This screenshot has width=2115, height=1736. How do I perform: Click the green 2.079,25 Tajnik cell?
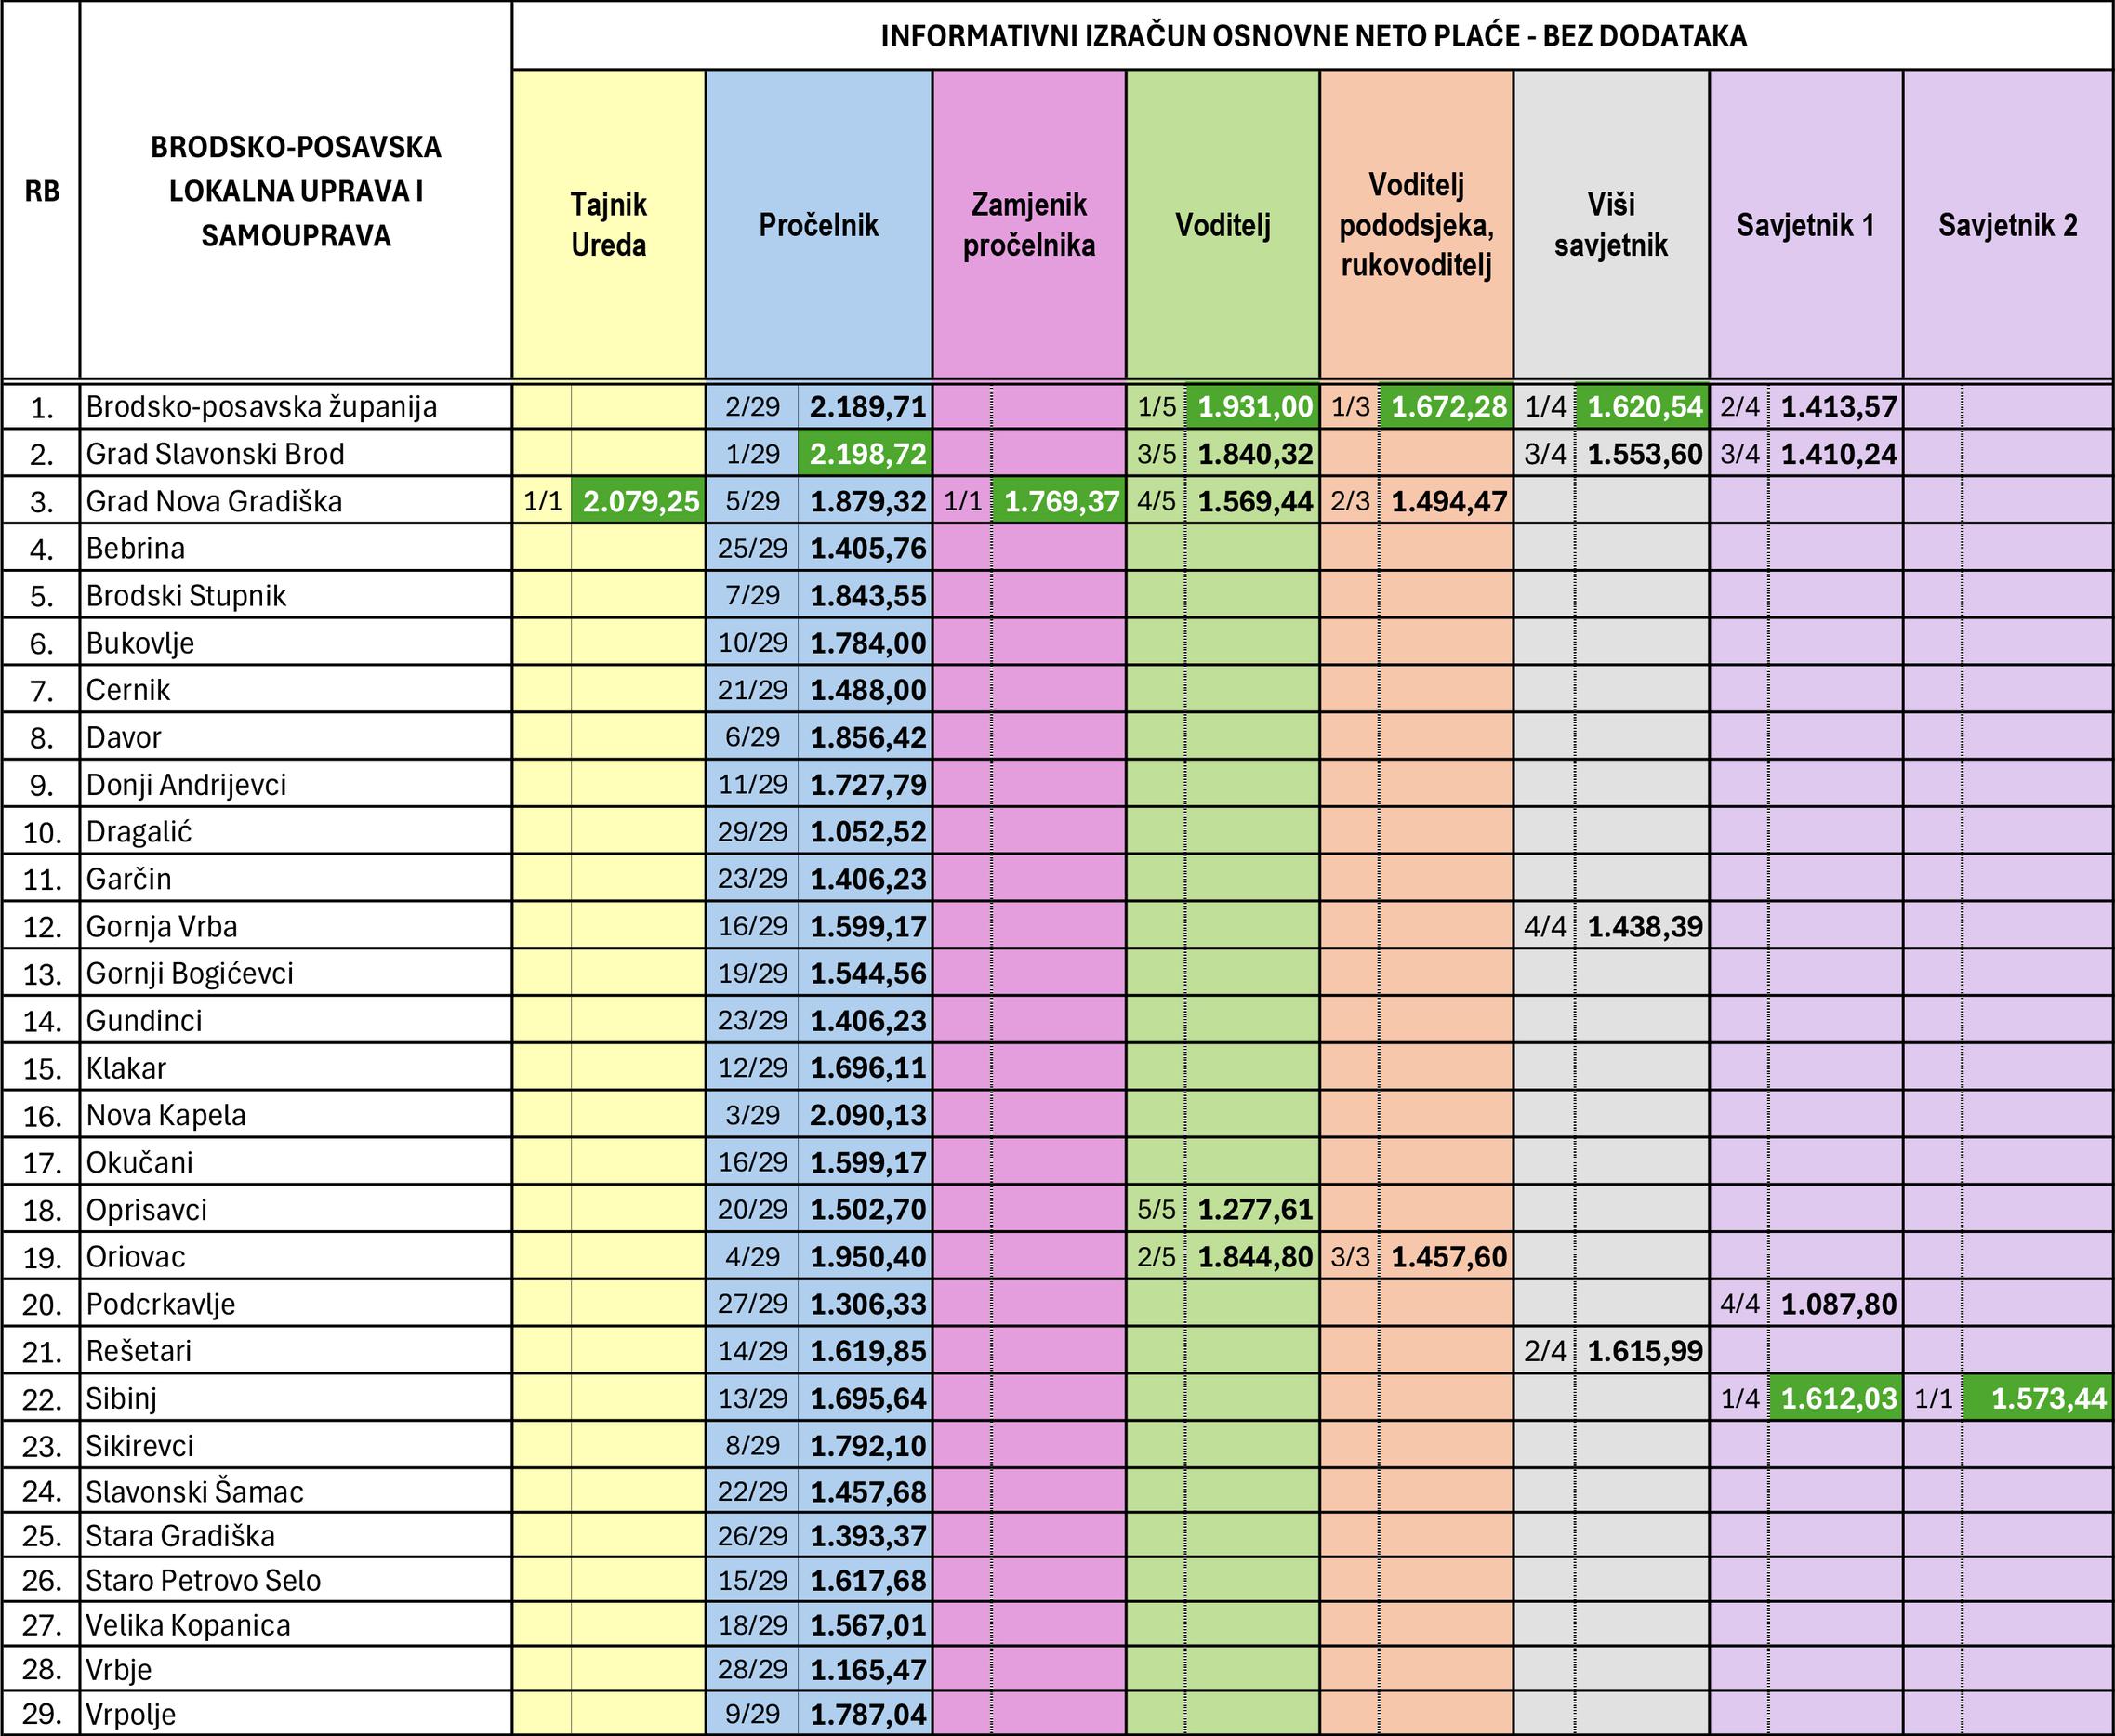pyautogui.click(x=640, y=501)
